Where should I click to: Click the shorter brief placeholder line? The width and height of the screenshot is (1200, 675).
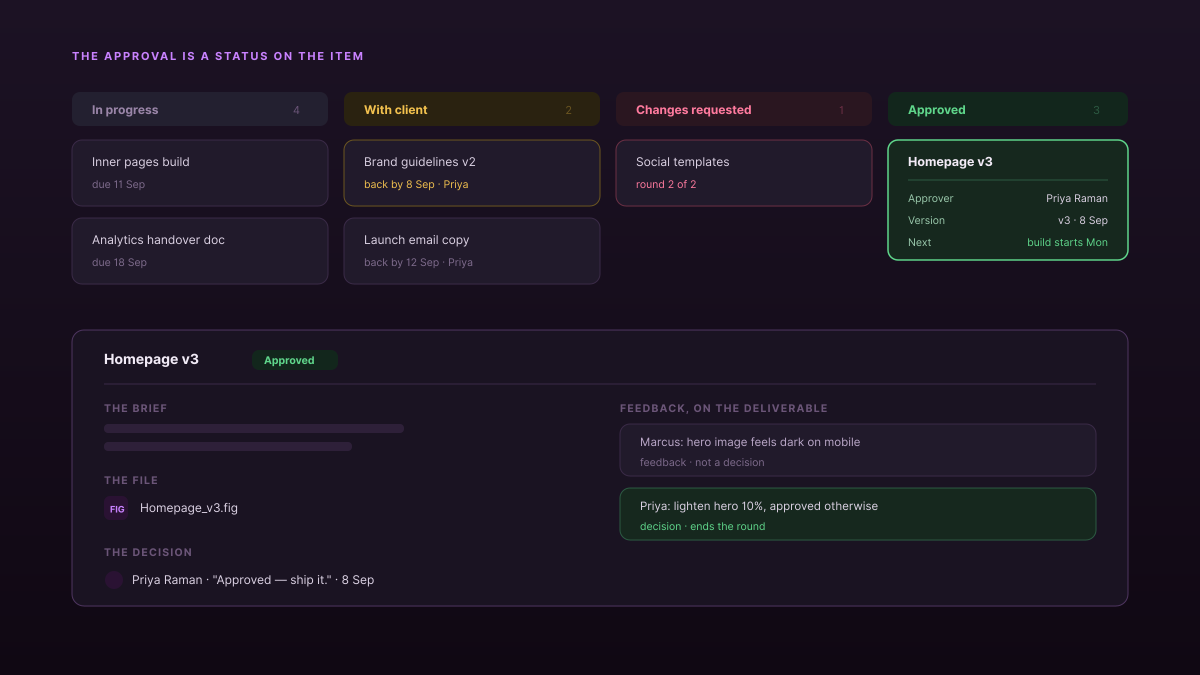[x=228, y=446]
